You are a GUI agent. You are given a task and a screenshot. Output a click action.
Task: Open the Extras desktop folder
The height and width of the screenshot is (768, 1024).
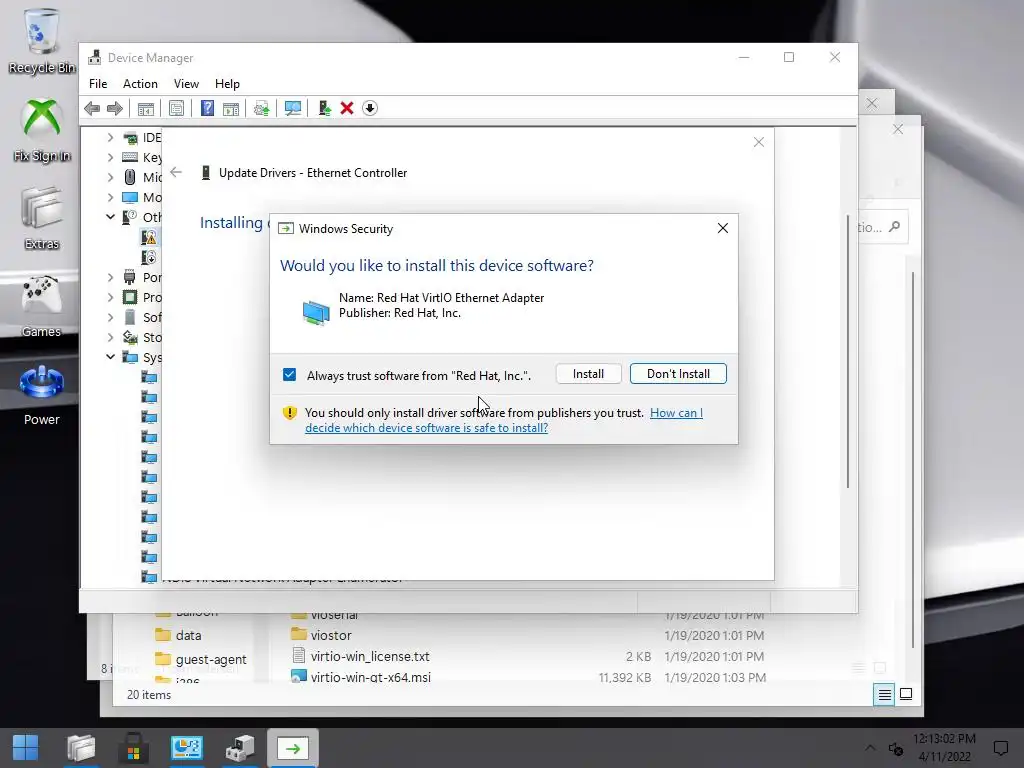click(42, 218)
